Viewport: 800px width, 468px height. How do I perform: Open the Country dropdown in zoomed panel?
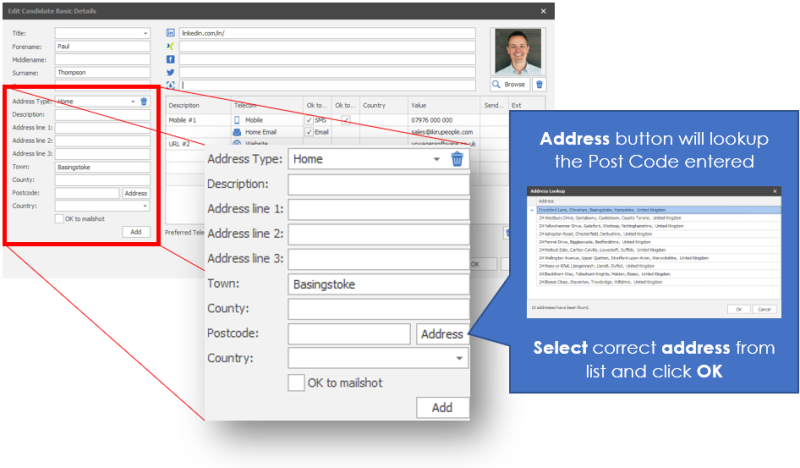point(459,358)
